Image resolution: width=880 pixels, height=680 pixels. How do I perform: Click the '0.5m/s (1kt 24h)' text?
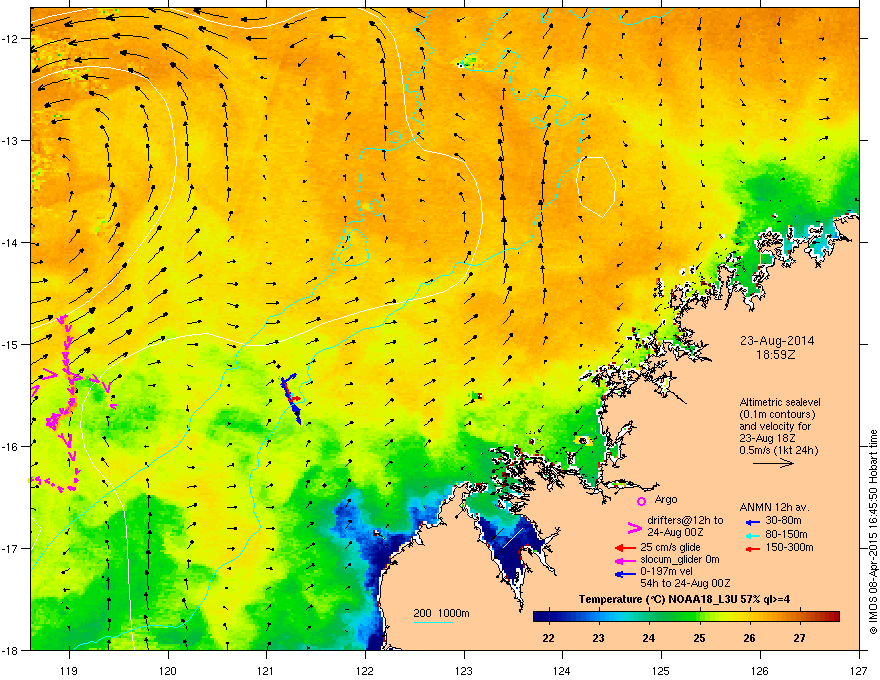(779, 451)
